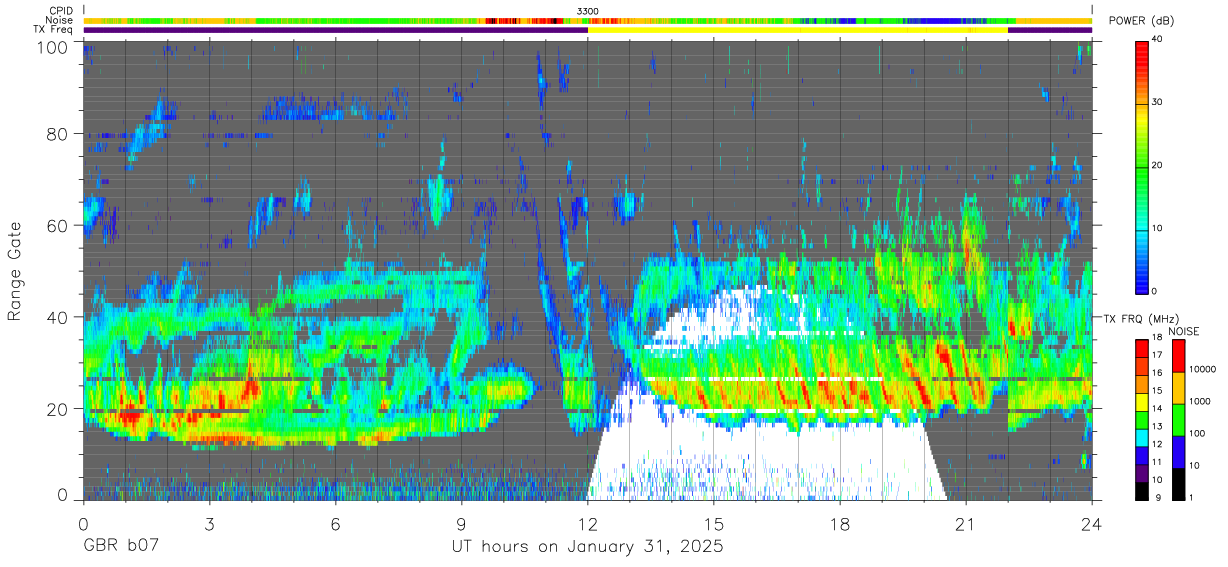The height and width of the screenshot is (567, 1228).
Task: Click the 100 tick on Range Gate axis
Action: [x=51, y=47]
